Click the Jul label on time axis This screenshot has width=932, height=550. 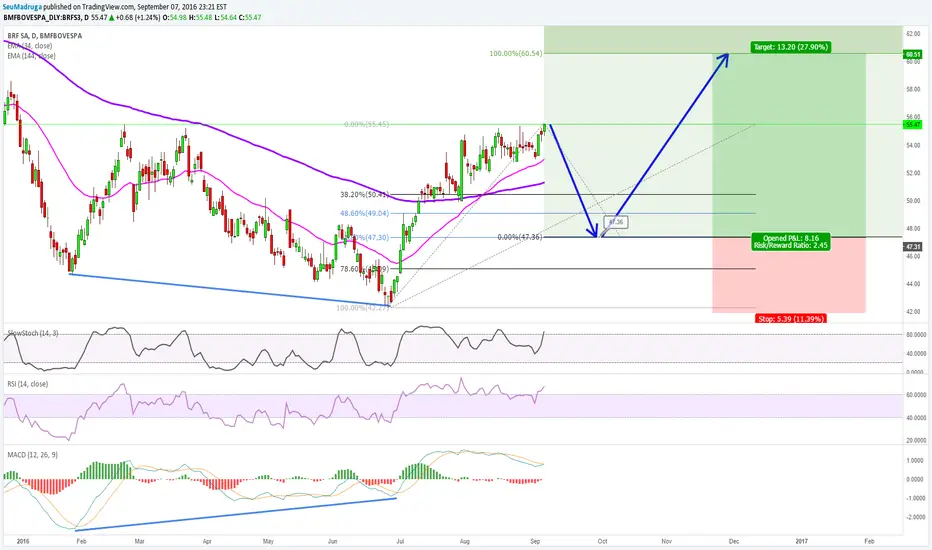(x=400, y=542)
